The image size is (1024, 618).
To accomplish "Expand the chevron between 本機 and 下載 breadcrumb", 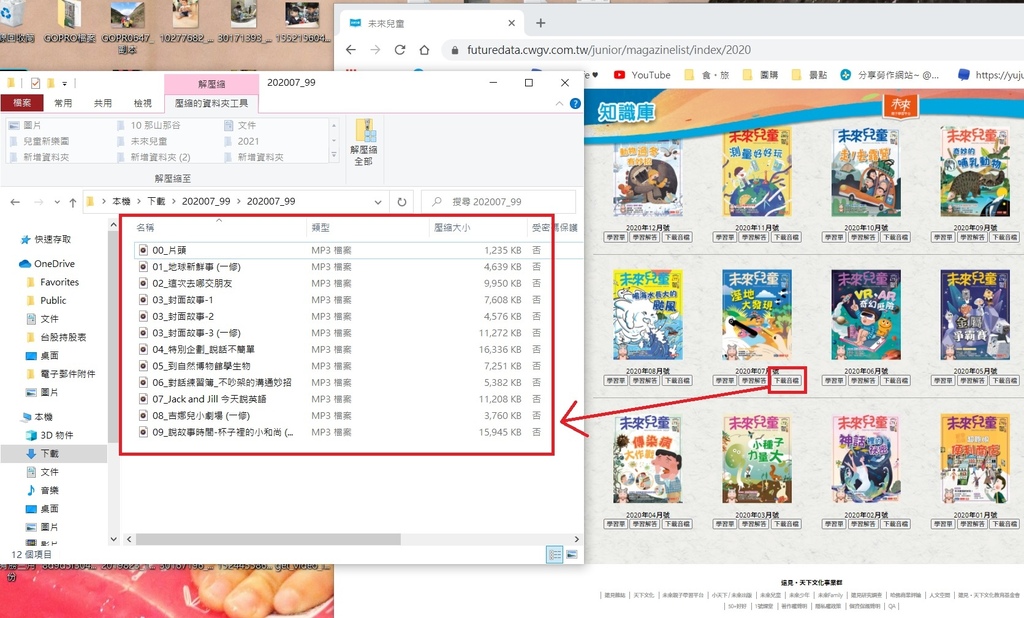I will coord(138,201).
